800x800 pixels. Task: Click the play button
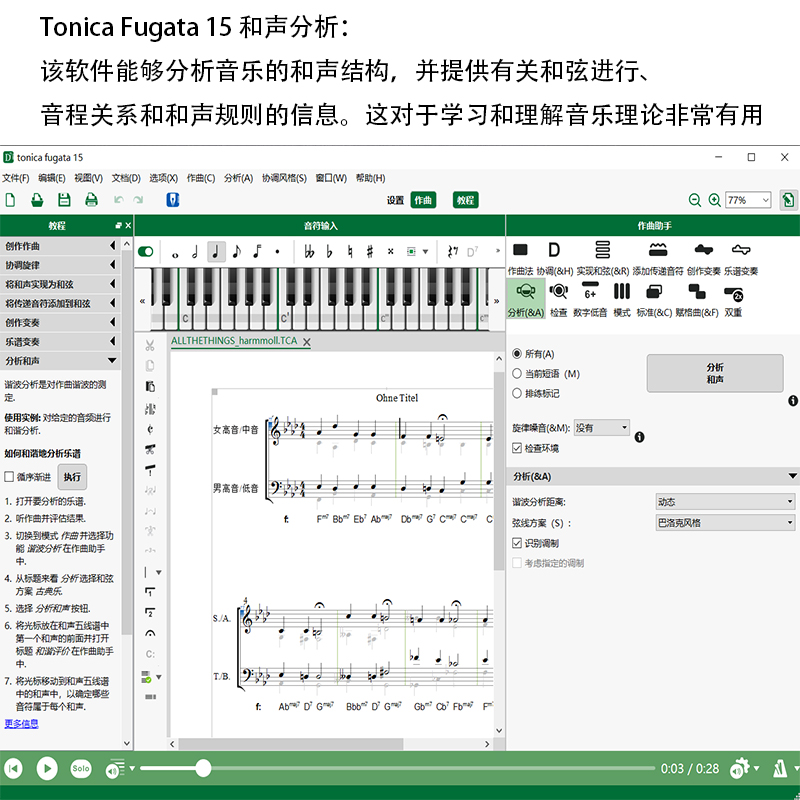pos(47,768)
